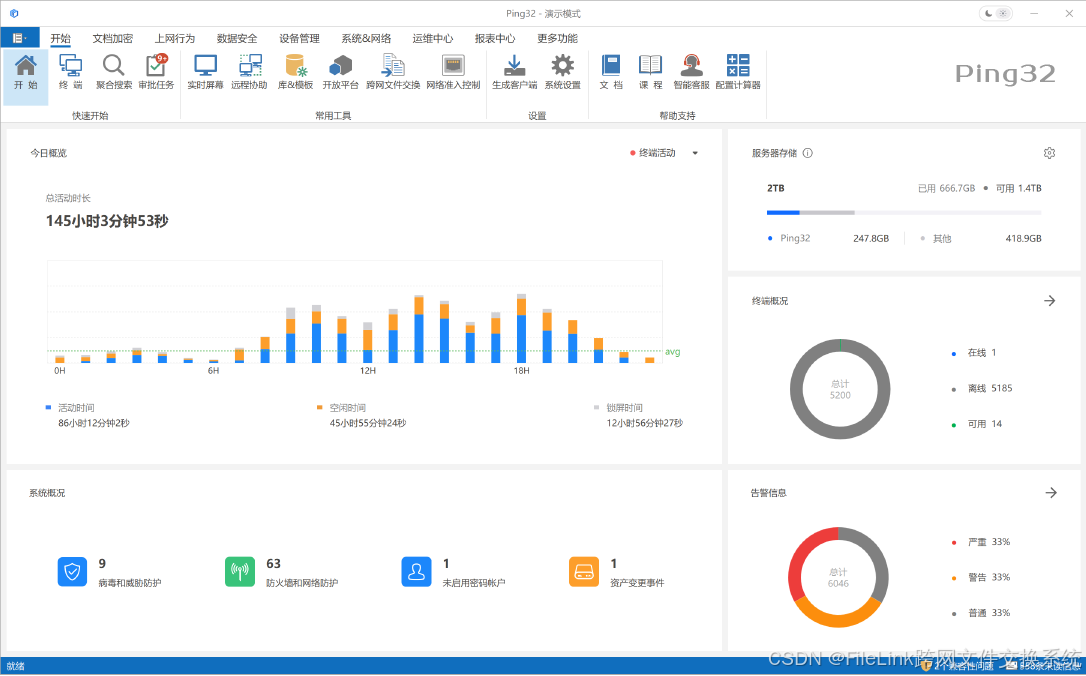Click the 可用 1.4TB storage label
The image size is (1086, 676).
coord(1018,188)
